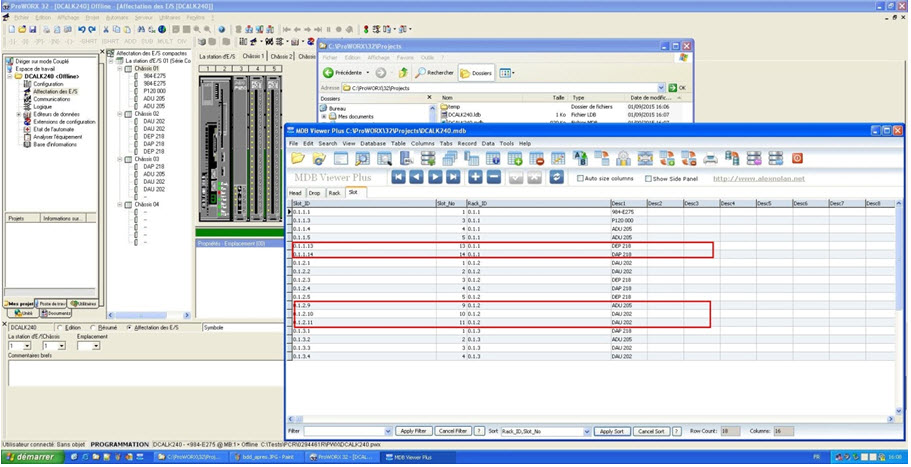Toggle Auto size columns checkbox

(580, 178)
